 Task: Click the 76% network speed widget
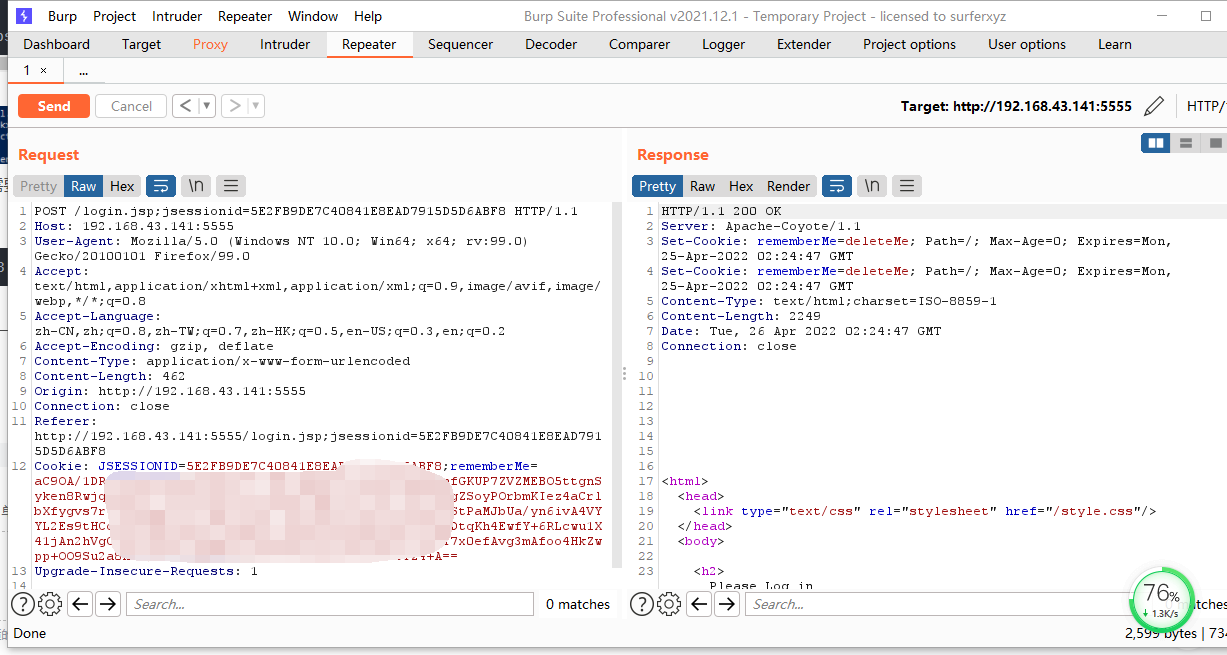(1162, 599)
